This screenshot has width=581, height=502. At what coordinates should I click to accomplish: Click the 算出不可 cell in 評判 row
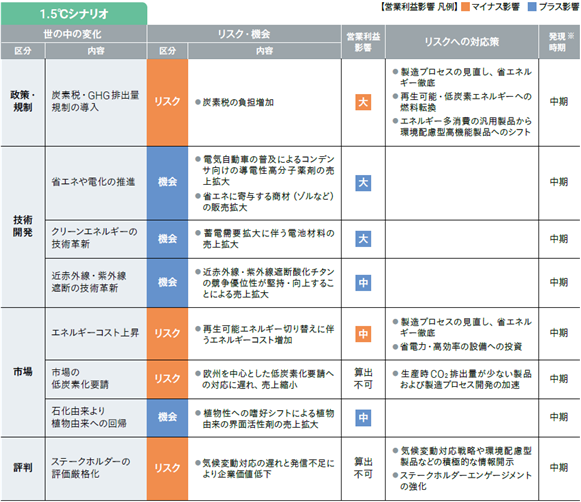click(x=363, y=468)
